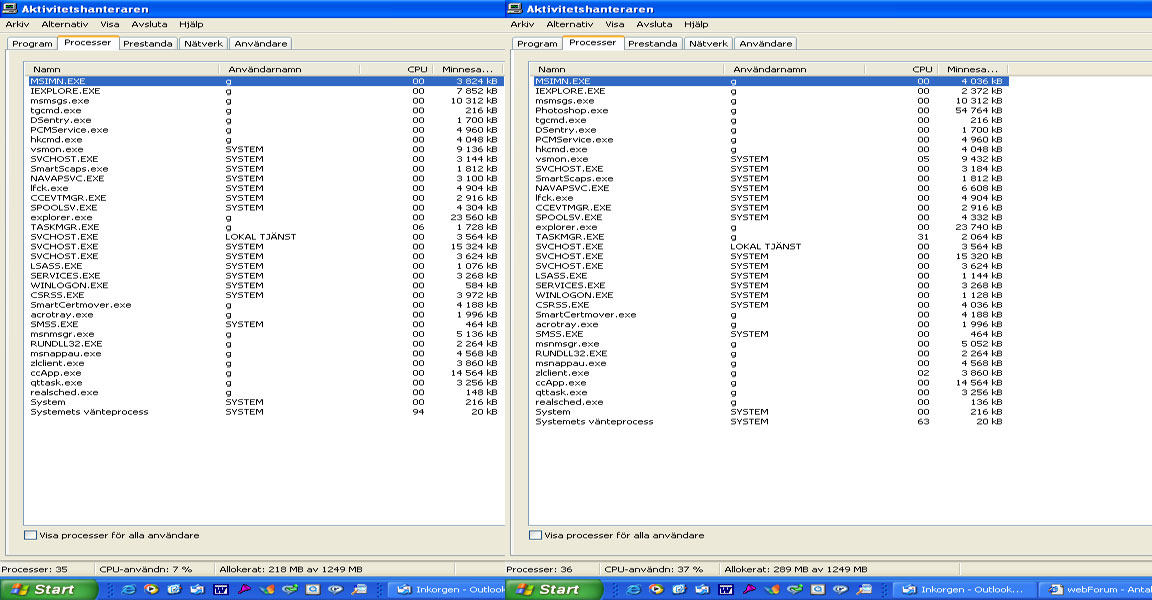Sort by Minnesa... column in the left window
The width and height of the screenshot is (1152, 600).
click(x=467, y=69)
